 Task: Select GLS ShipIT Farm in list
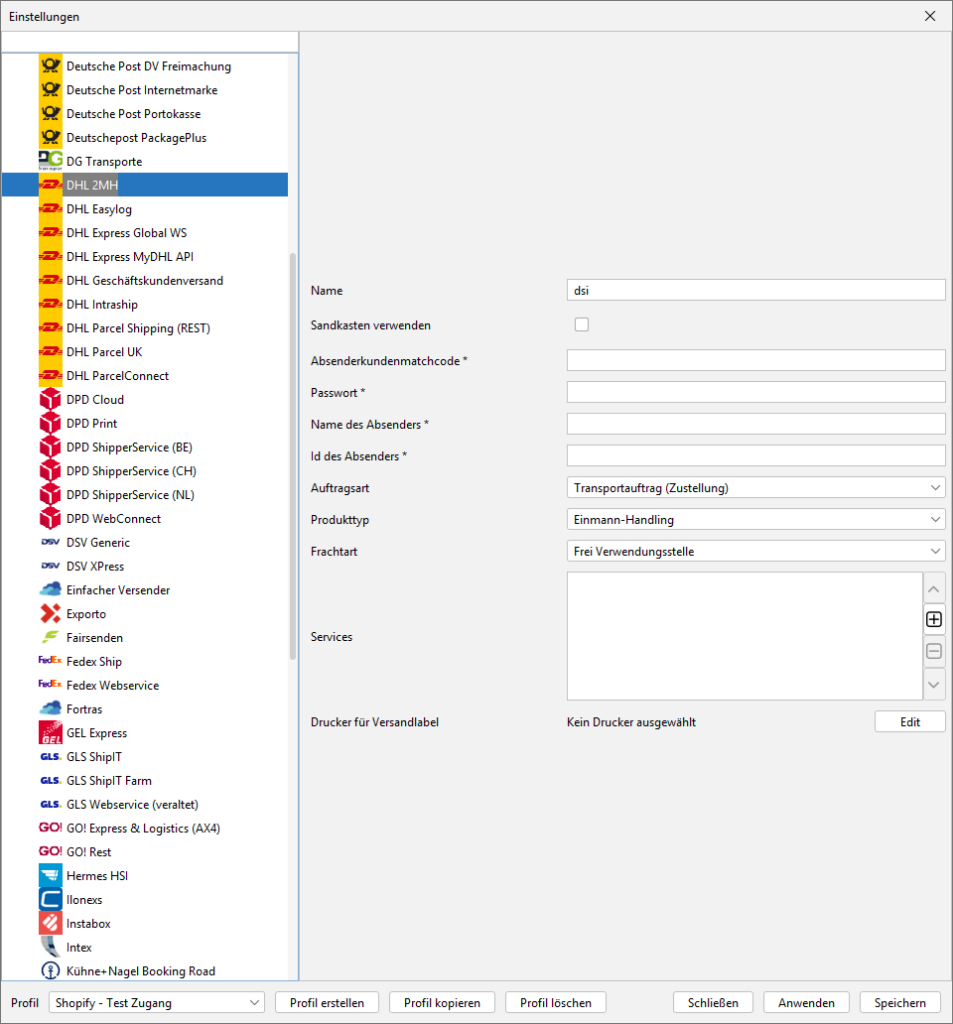click(109, 781)
